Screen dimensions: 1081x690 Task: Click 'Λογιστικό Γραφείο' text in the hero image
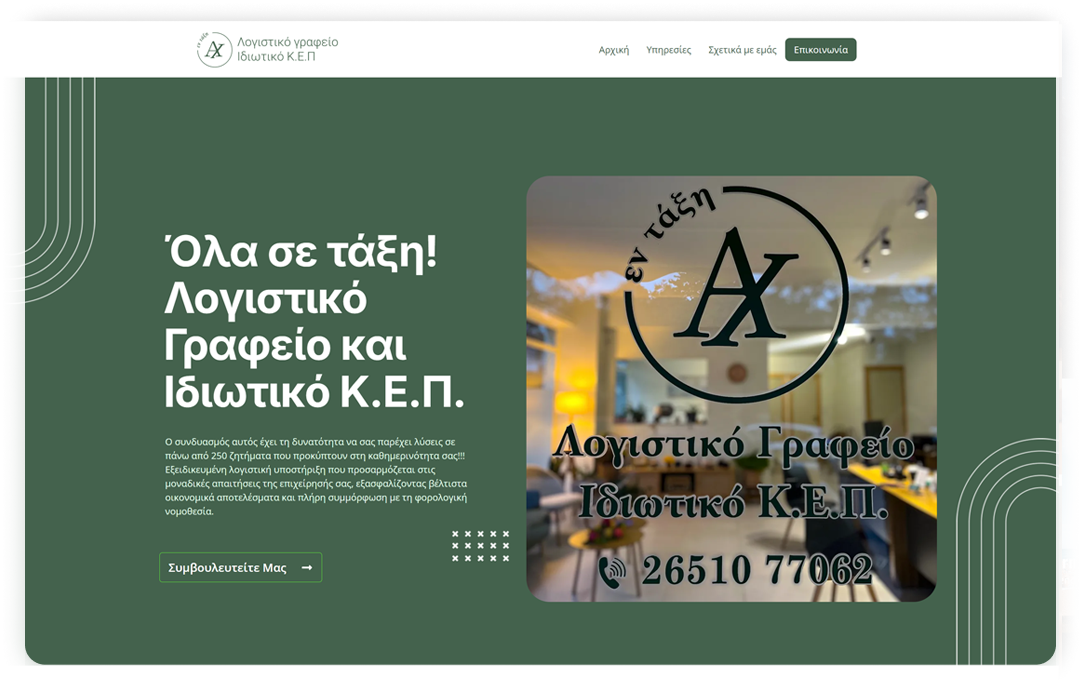(x=732, y=444)
